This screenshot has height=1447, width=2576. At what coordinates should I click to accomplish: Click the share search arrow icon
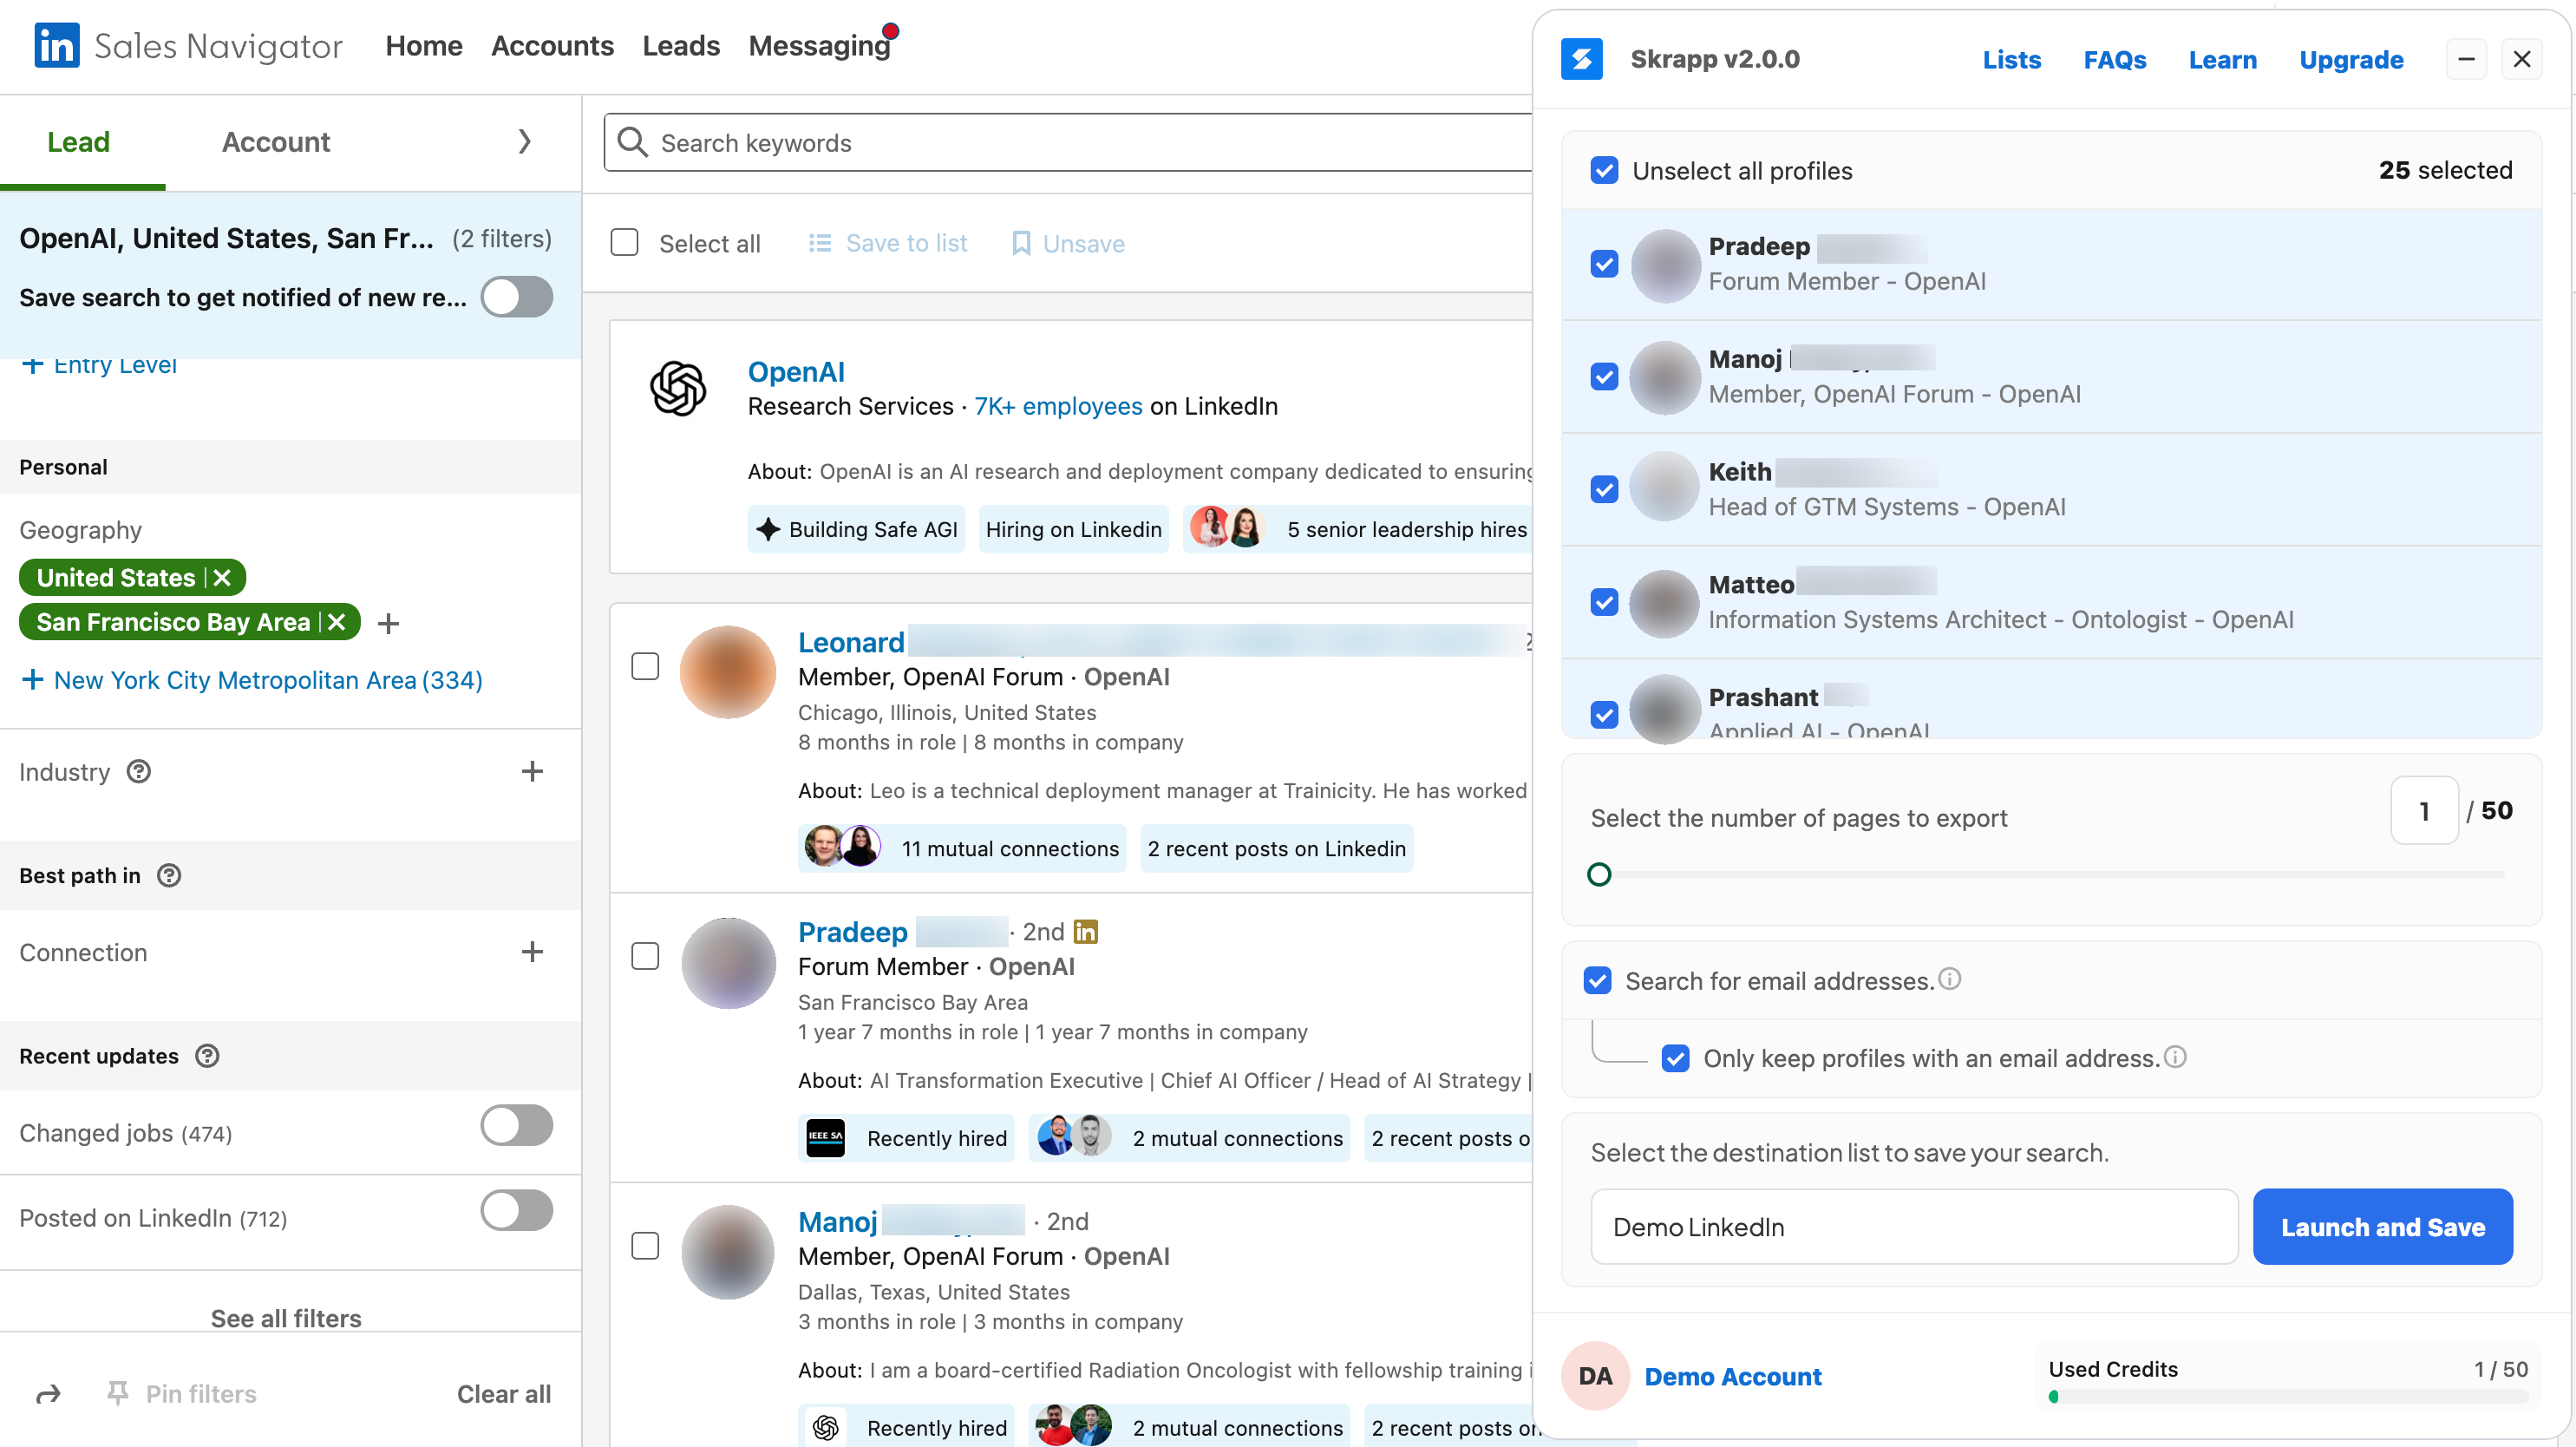coord(48,1393)
